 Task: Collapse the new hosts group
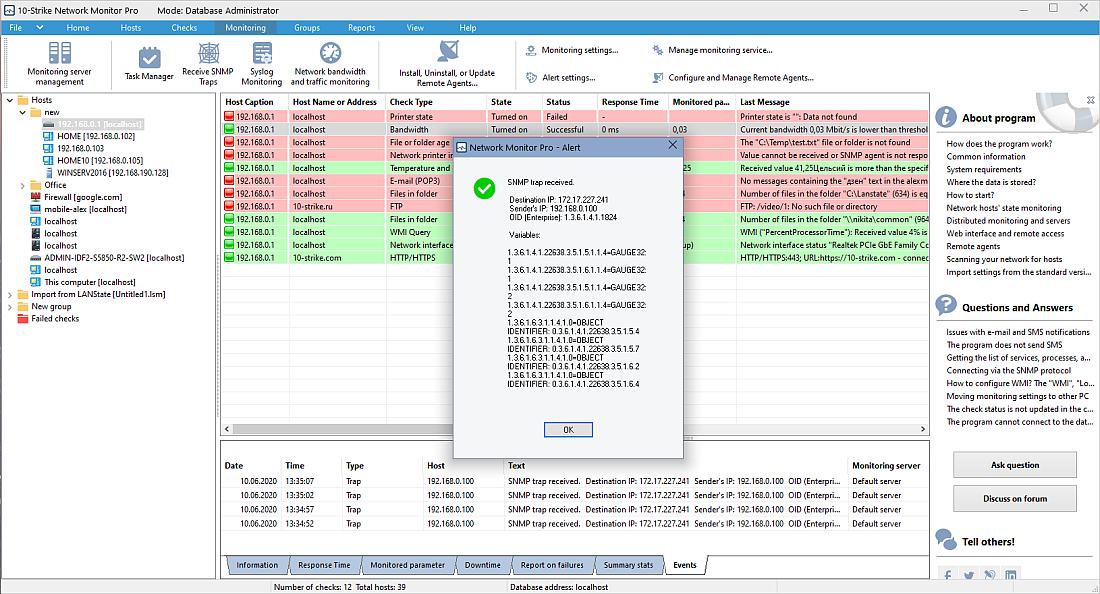tap(21, 112)
